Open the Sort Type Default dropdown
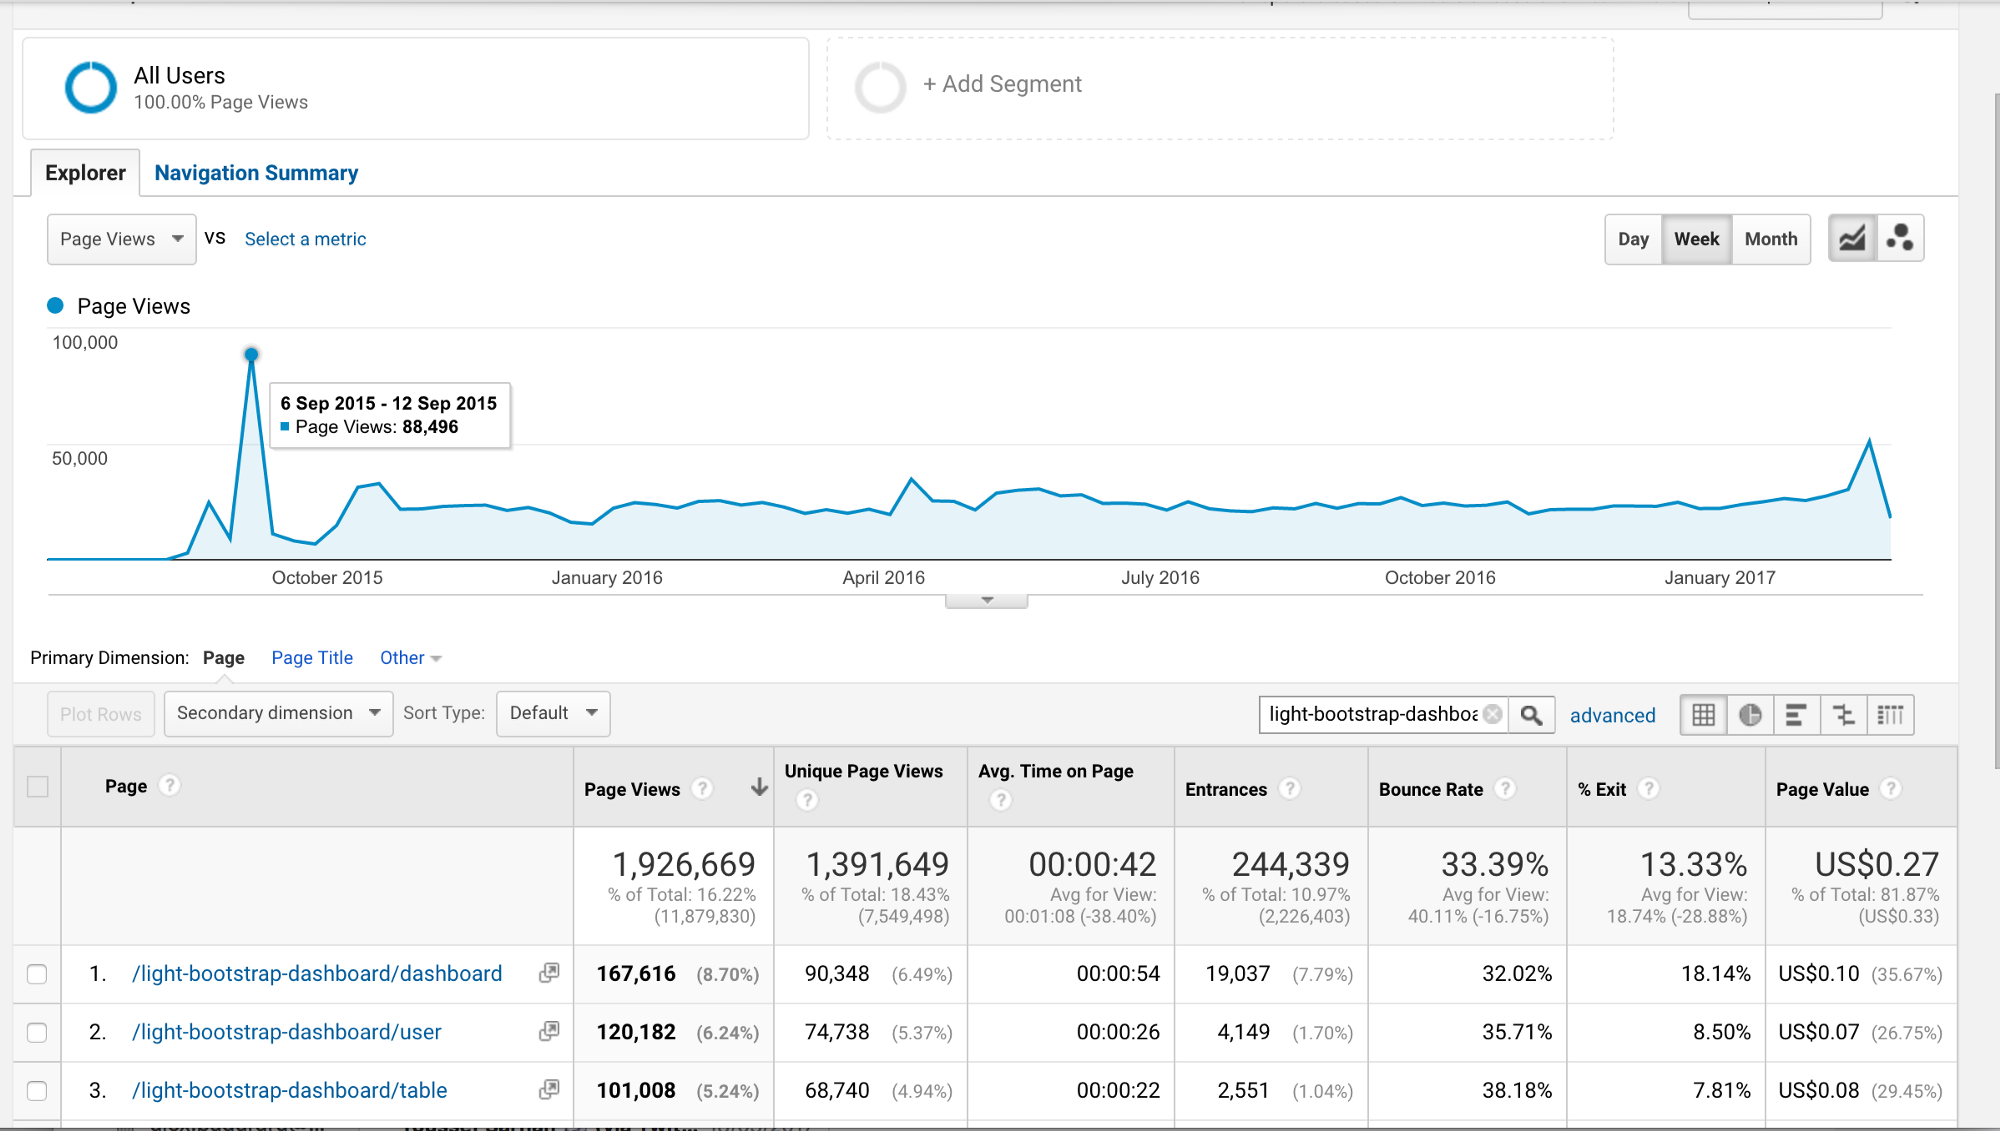Screen dimensions: 2000x1131 [552, 713]
